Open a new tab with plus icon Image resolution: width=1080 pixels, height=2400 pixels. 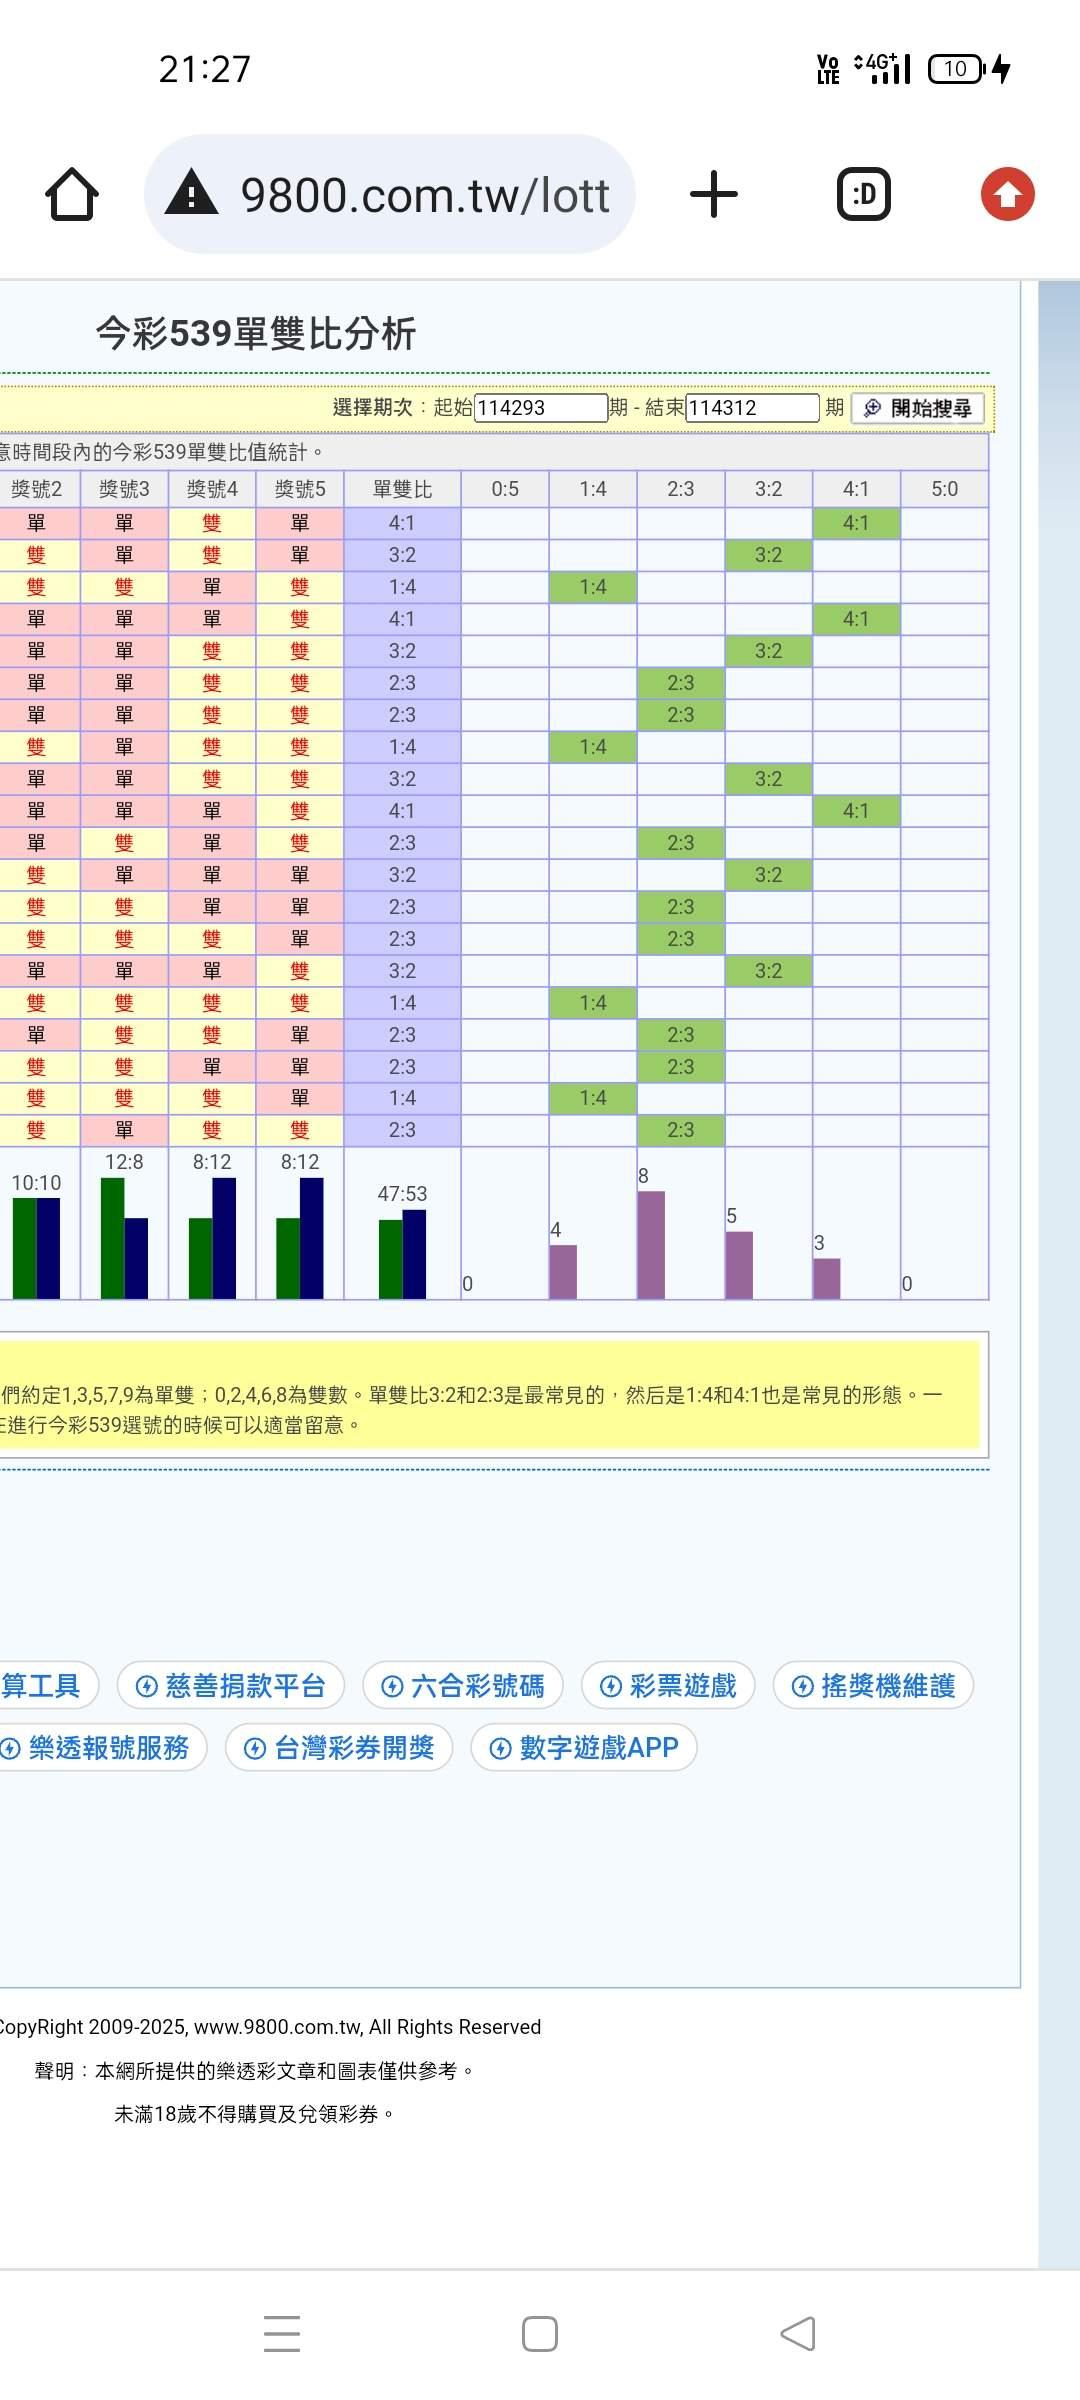[x=714, y=194]
